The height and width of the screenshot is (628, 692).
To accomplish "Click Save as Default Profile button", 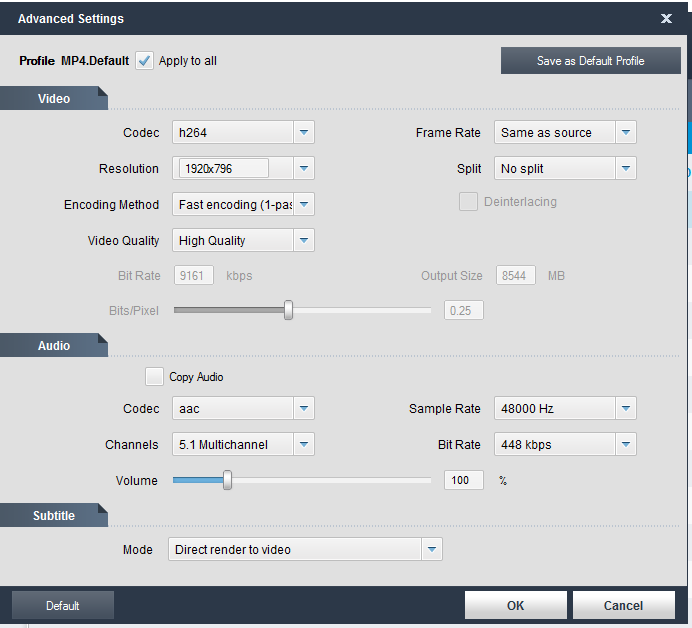I will (590, 61).
